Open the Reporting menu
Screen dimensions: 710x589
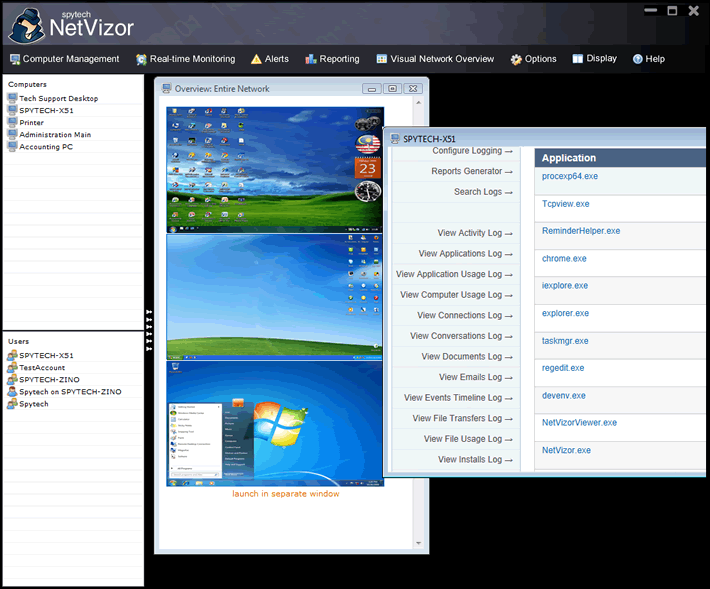tap(332, 59)
